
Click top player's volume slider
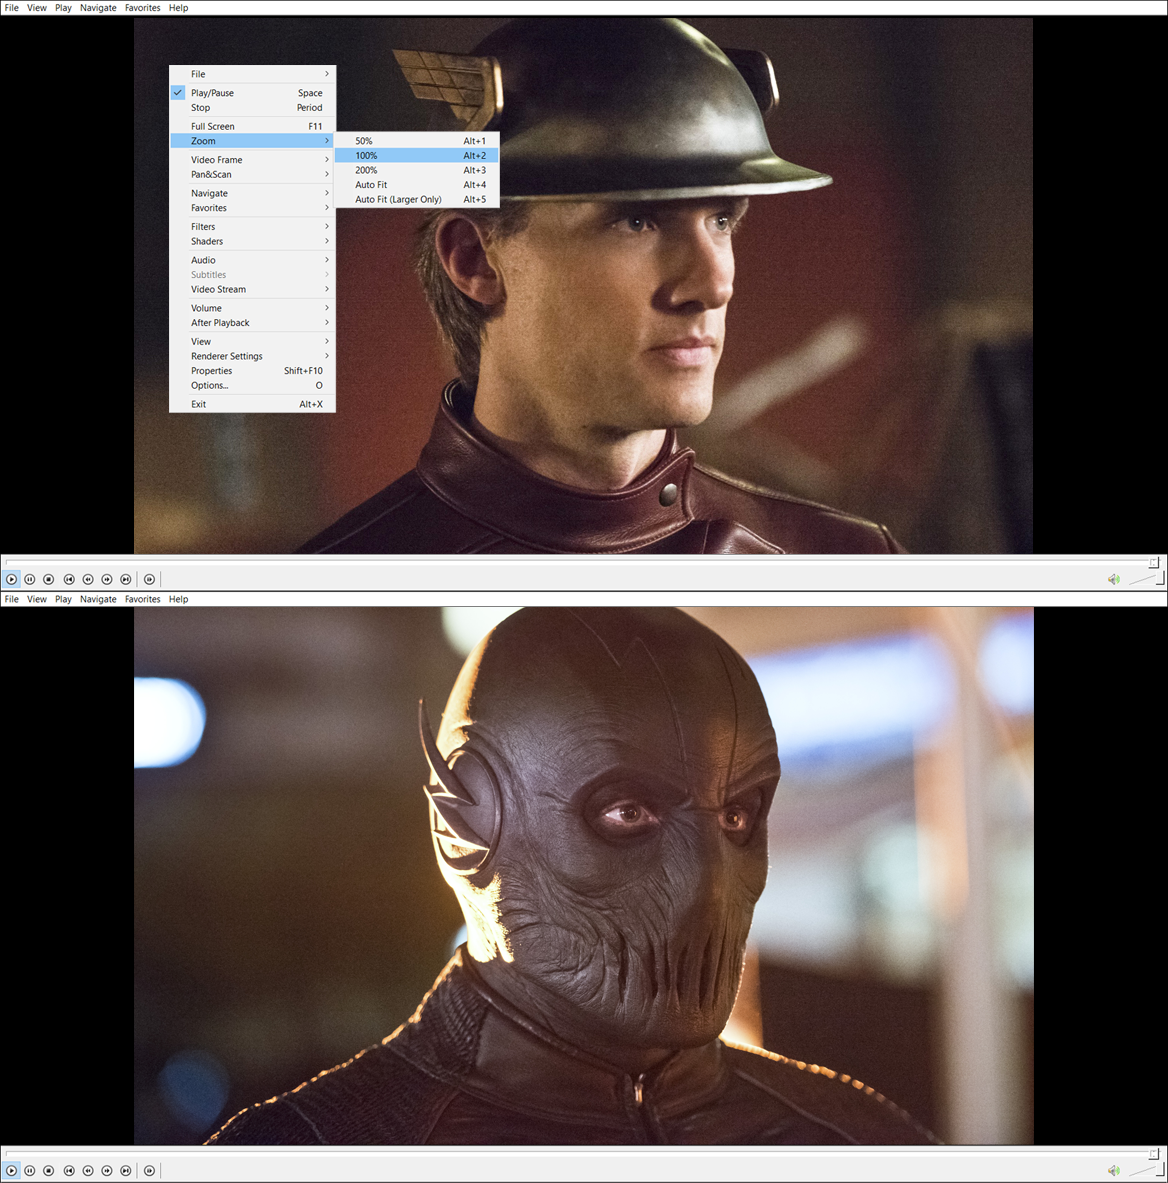1145,579
